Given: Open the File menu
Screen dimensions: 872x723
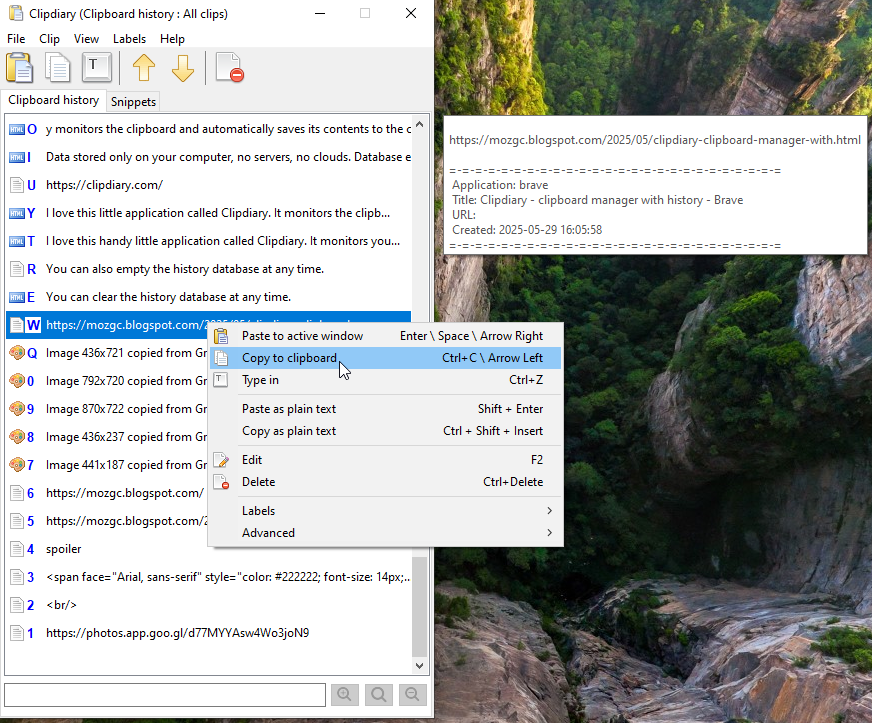Looking at the screenshot, I should click(x=16, y=39).
